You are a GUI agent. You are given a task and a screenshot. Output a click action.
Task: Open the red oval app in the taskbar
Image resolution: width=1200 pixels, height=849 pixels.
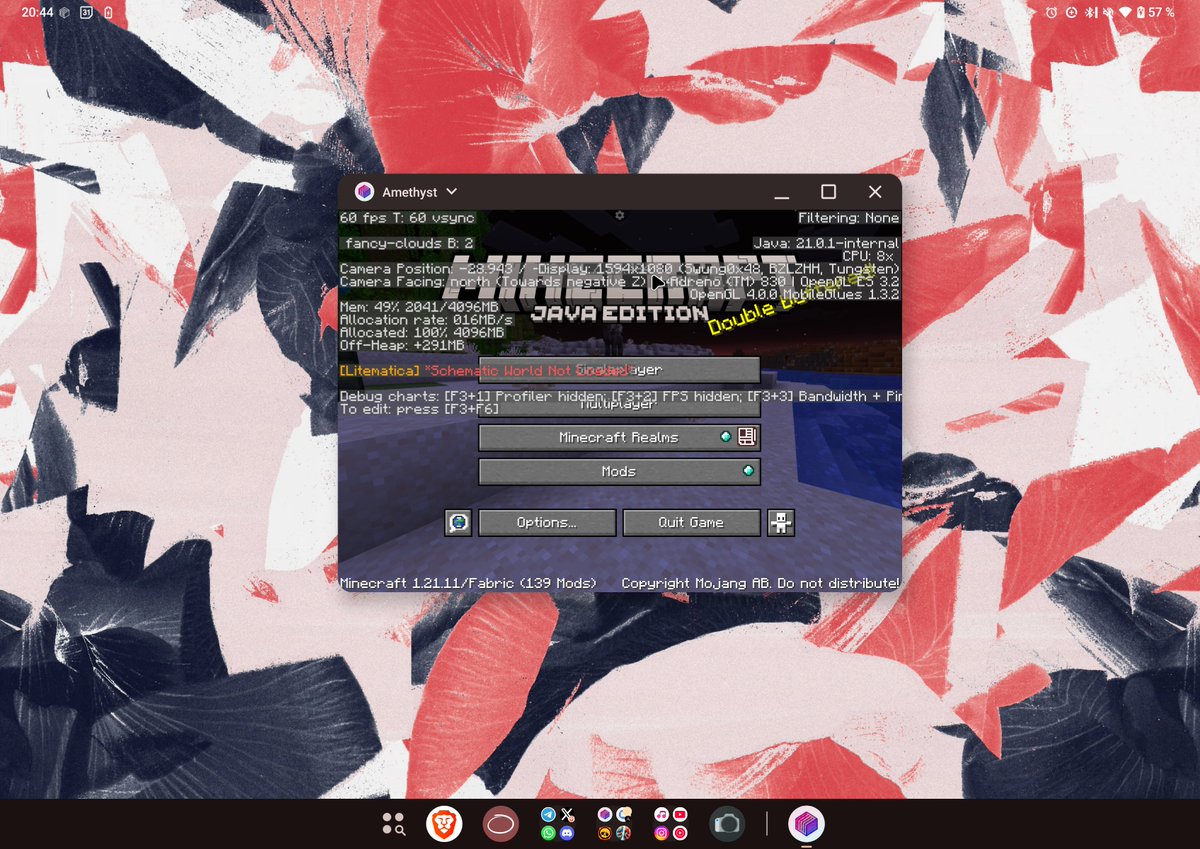pyautogui.click(x=501, y=824)
